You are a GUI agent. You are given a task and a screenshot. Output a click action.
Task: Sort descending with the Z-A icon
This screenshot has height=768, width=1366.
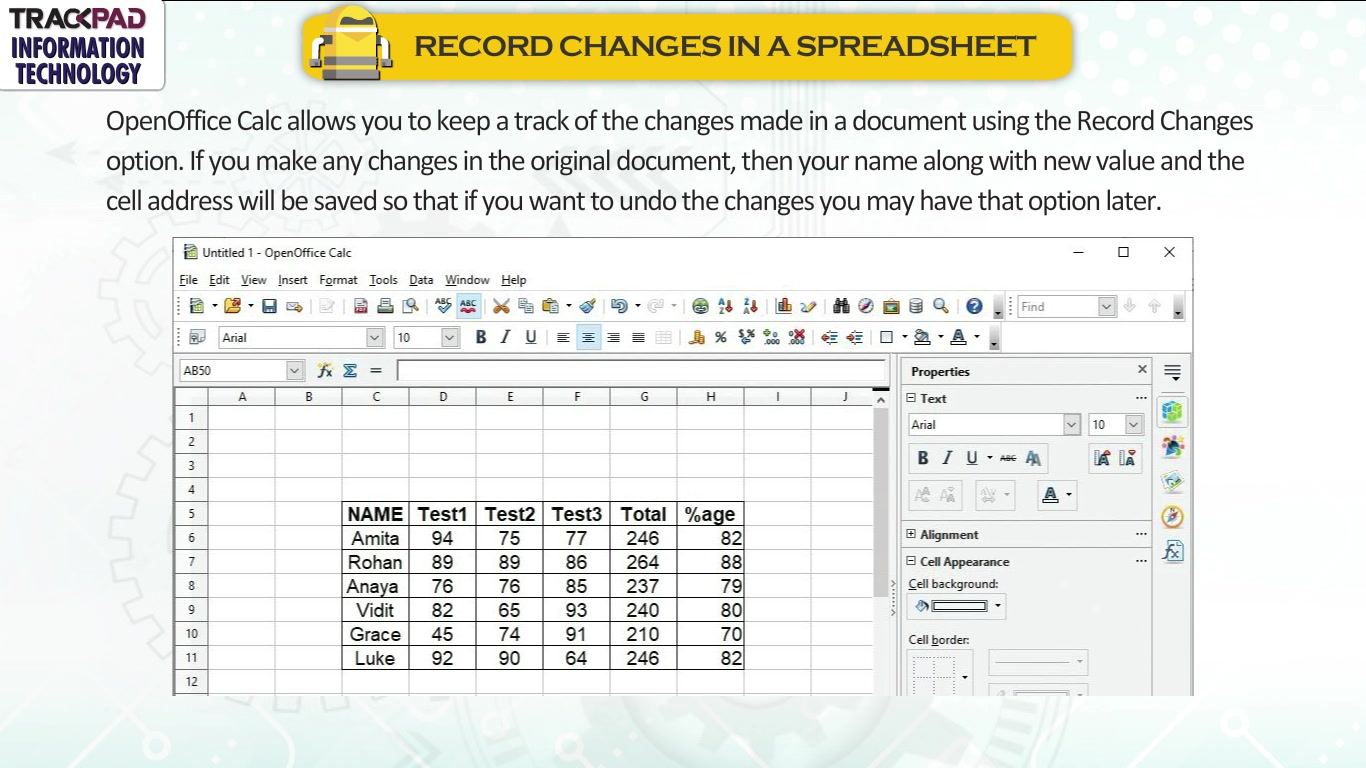click(x=750, y=306)
